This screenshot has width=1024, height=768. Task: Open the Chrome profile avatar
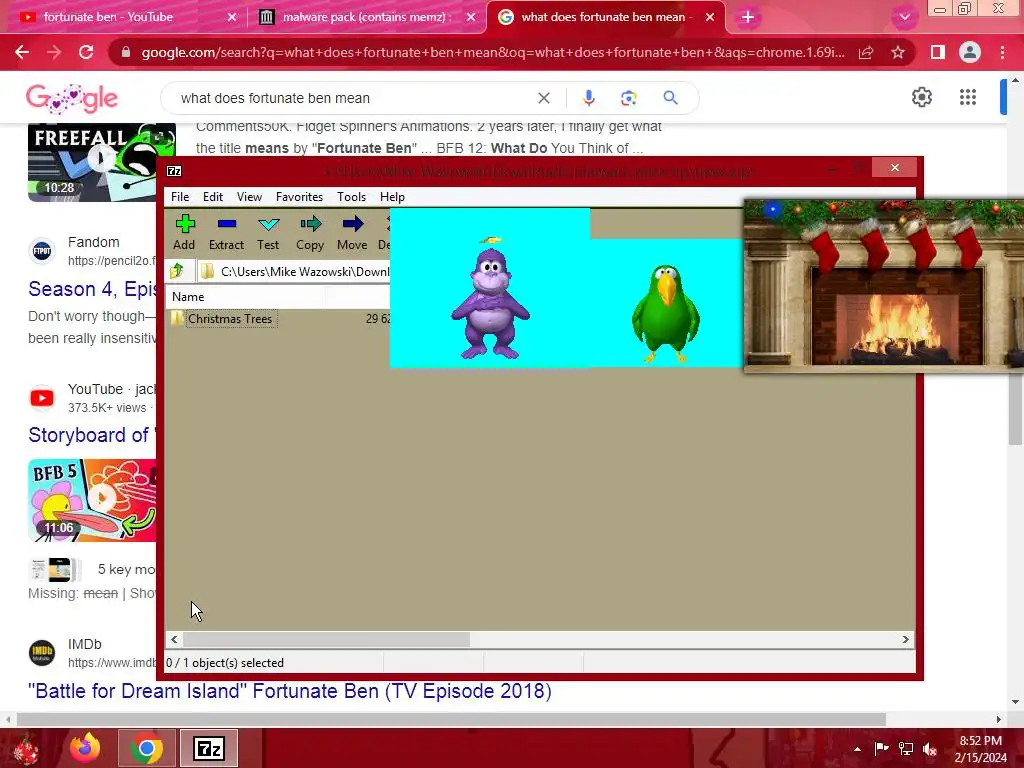pyautogui.click(x=970, y=52)
